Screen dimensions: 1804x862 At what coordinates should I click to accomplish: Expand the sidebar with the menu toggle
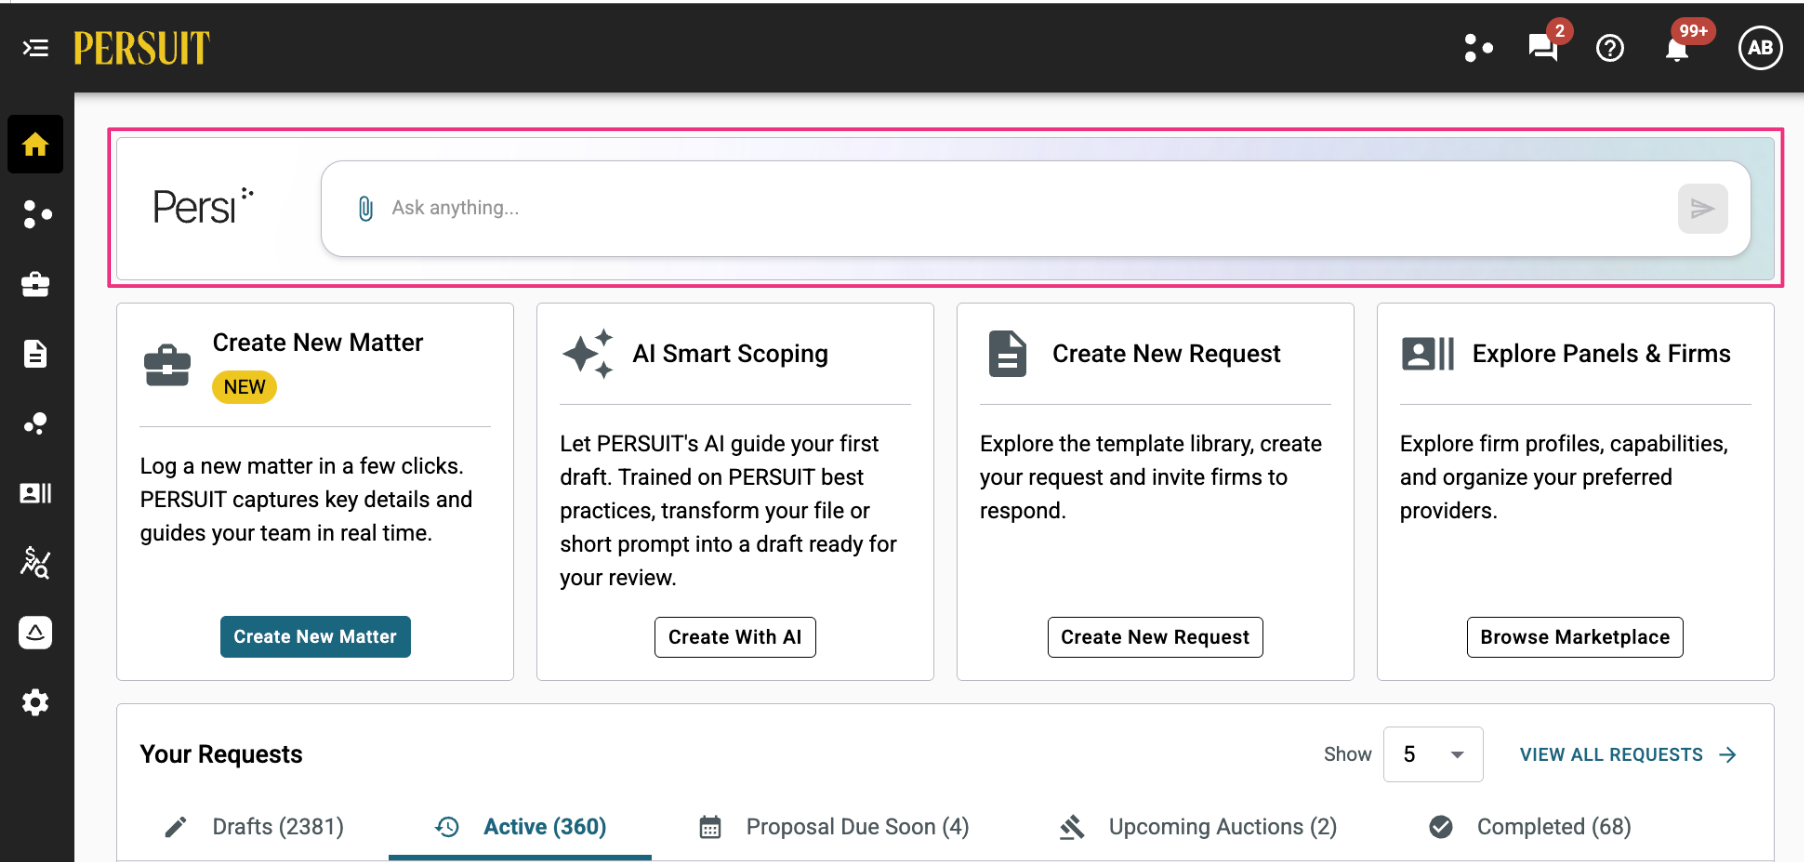[x=35, y=48]
